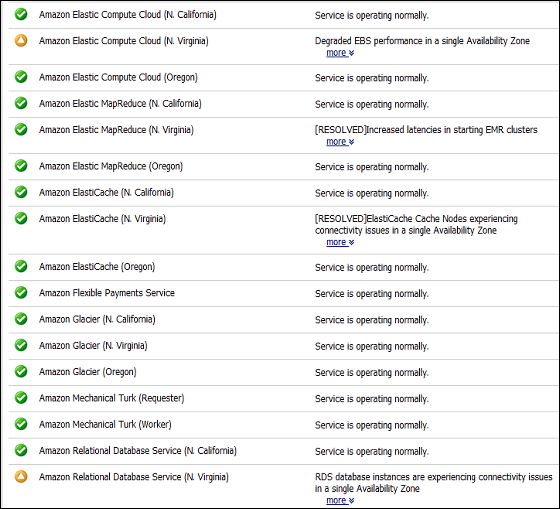Click '[RESOLVED]Increased latencies in starting EMR clusters'
Image resolution: width=560 pixels, height=509 pixels.
pos(426,130)
